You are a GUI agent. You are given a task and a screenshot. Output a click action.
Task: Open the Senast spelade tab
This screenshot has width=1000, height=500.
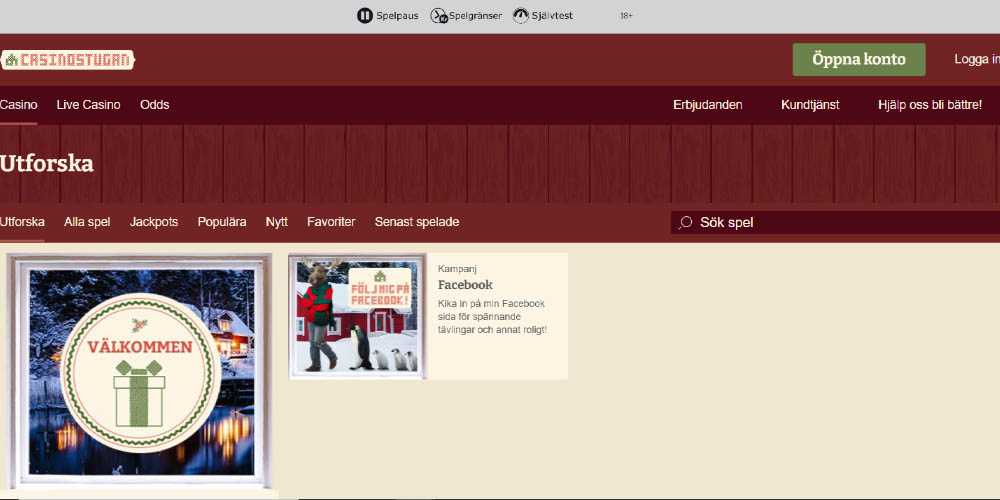click(x=417, y=222)
